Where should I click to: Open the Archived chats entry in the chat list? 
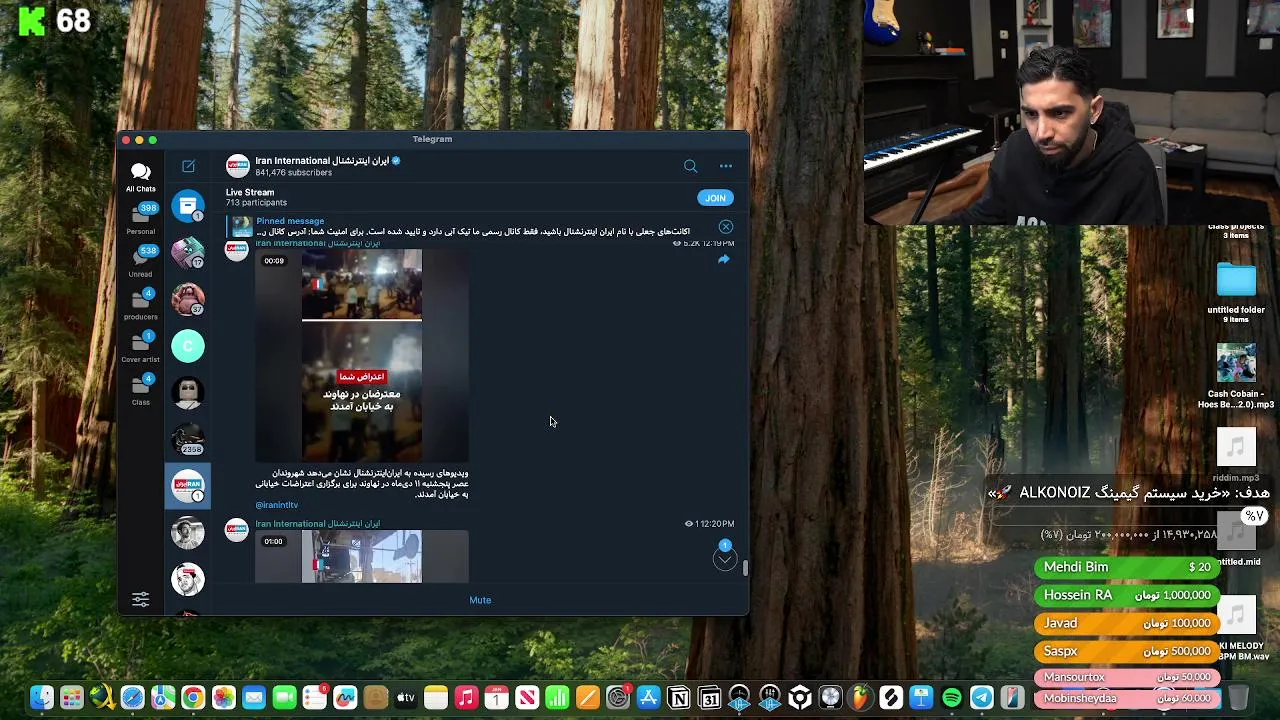[188, 206]
